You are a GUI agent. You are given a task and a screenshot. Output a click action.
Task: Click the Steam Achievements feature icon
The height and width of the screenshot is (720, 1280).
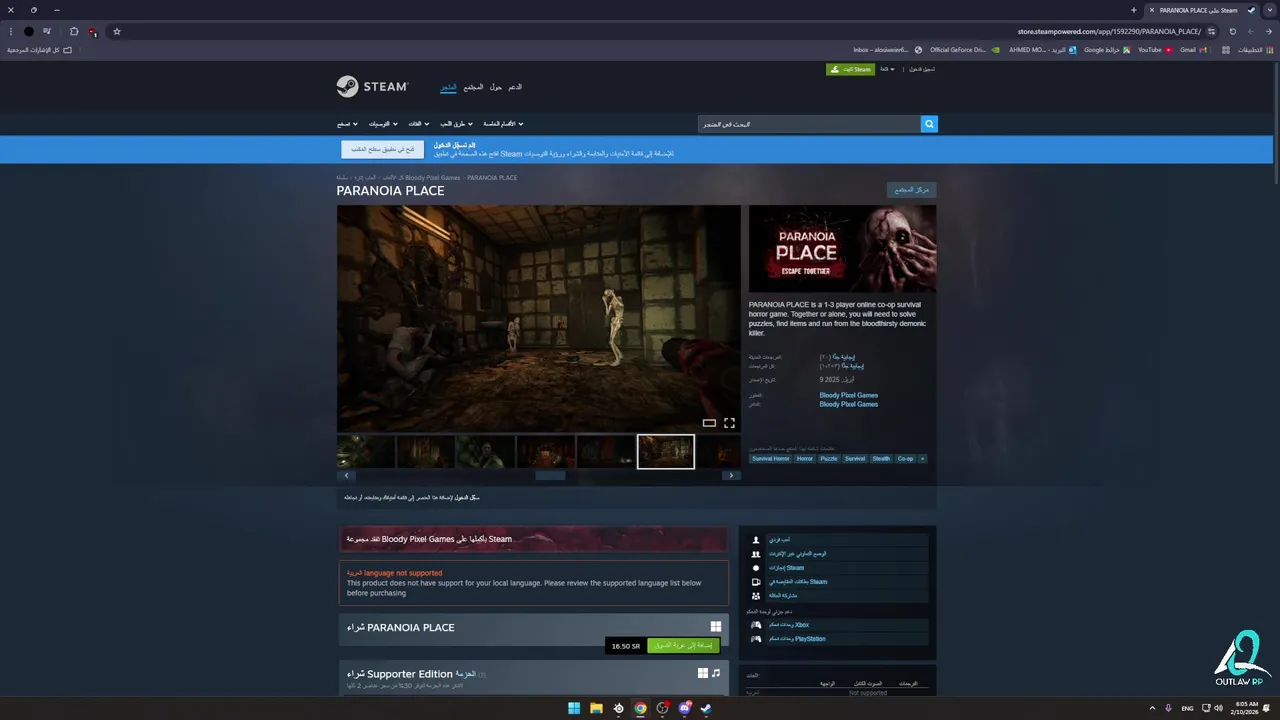(x=756, y=568)
